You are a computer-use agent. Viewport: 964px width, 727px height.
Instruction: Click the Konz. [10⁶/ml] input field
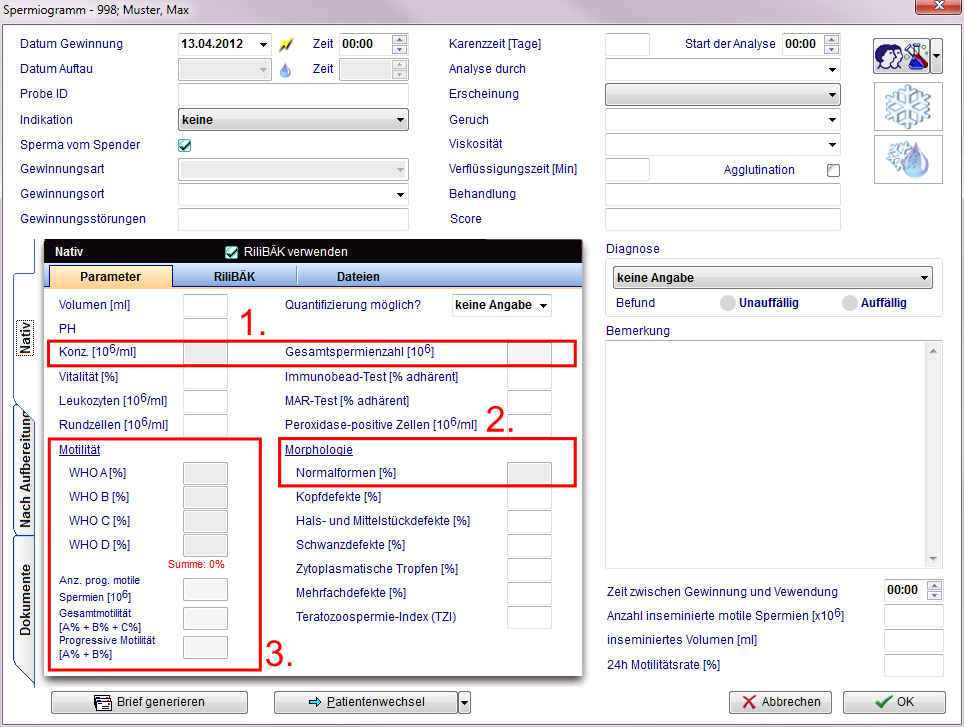pos(205,353)
